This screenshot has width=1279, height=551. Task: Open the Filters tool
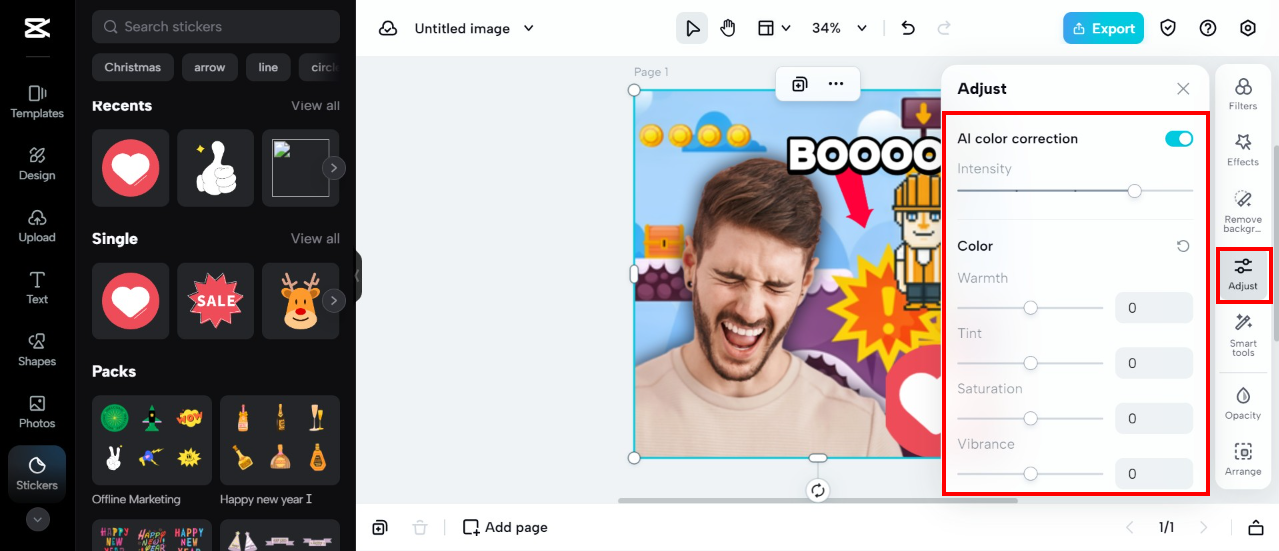click(x=1243, y=94)
